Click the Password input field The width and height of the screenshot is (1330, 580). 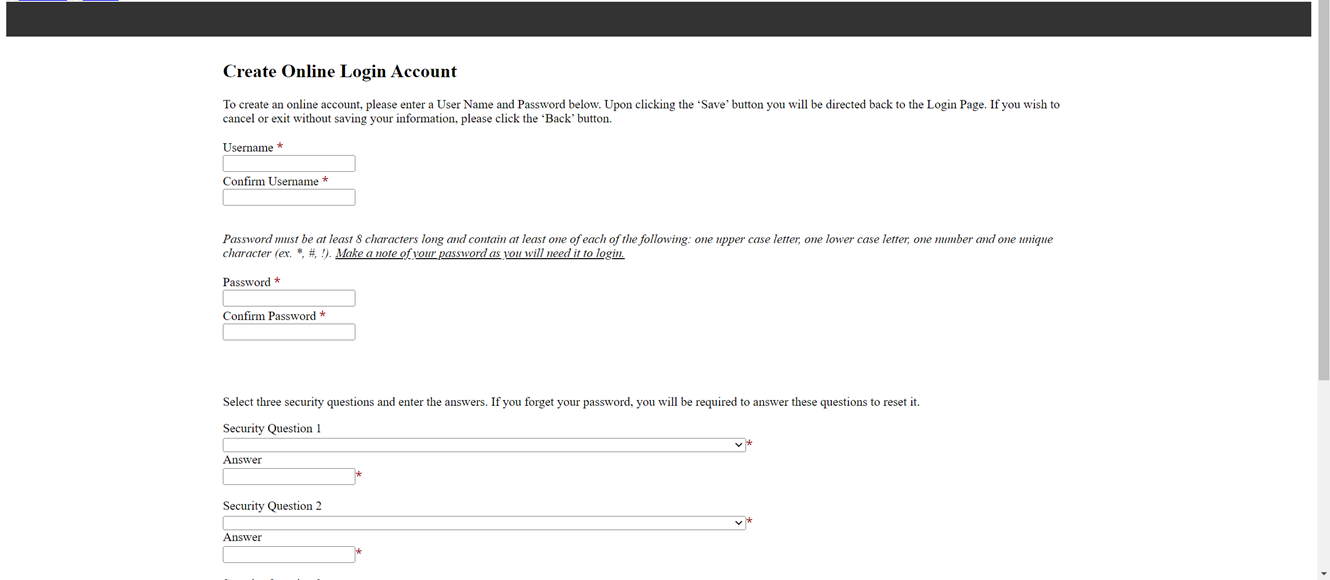[x=288, y=298]
